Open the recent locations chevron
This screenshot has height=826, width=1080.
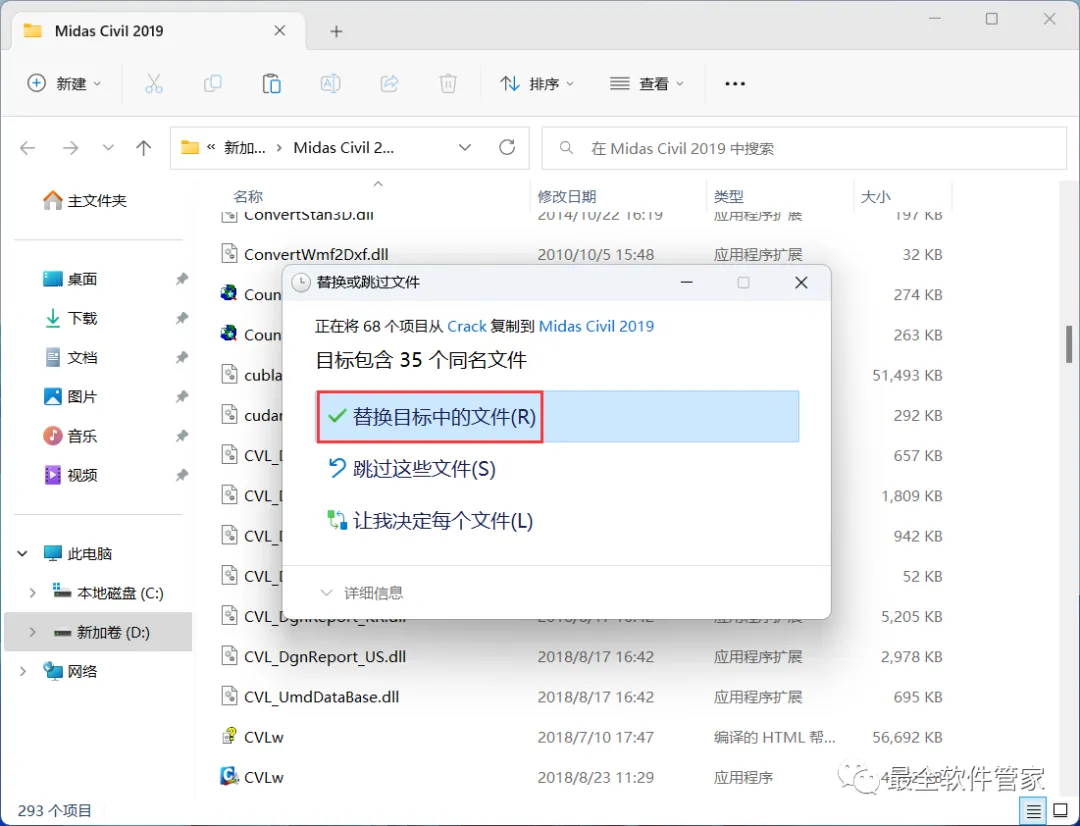108,147
